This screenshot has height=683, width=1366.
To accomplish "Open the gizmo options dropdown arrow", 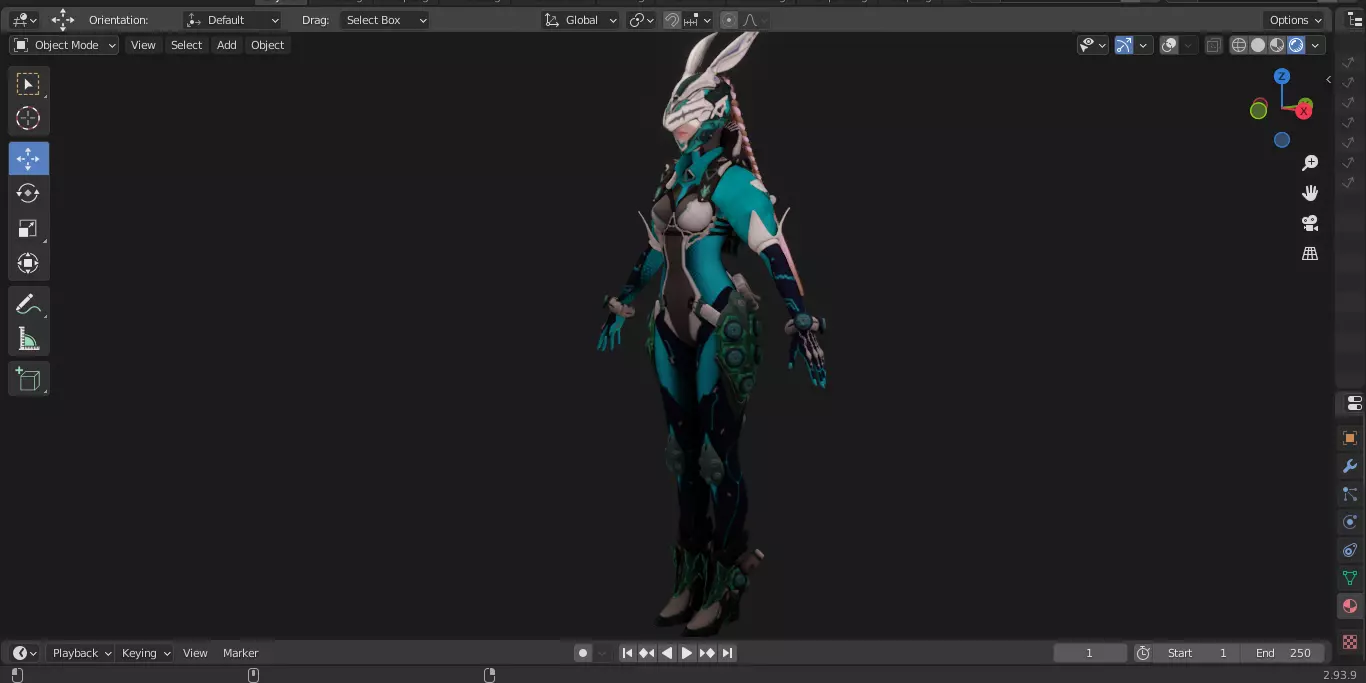I will click(x=1143, y=45).
